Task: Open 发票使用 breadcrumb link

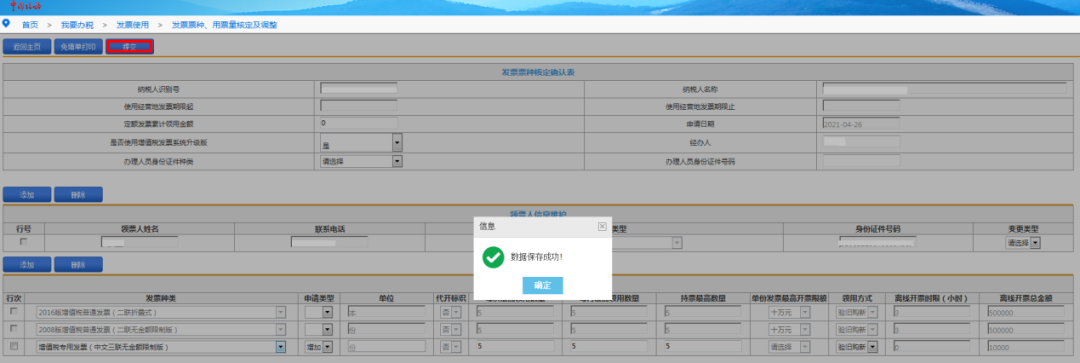Action: click(x=132, y=24)
